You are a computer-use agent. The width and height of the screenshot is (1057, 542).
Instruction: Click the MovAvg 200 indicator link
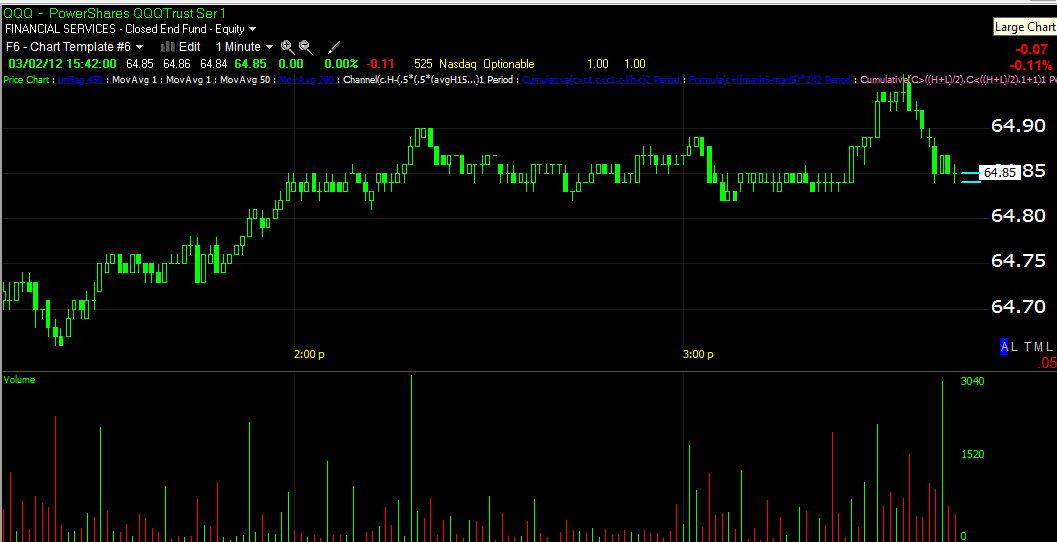(x=305, y=80)
